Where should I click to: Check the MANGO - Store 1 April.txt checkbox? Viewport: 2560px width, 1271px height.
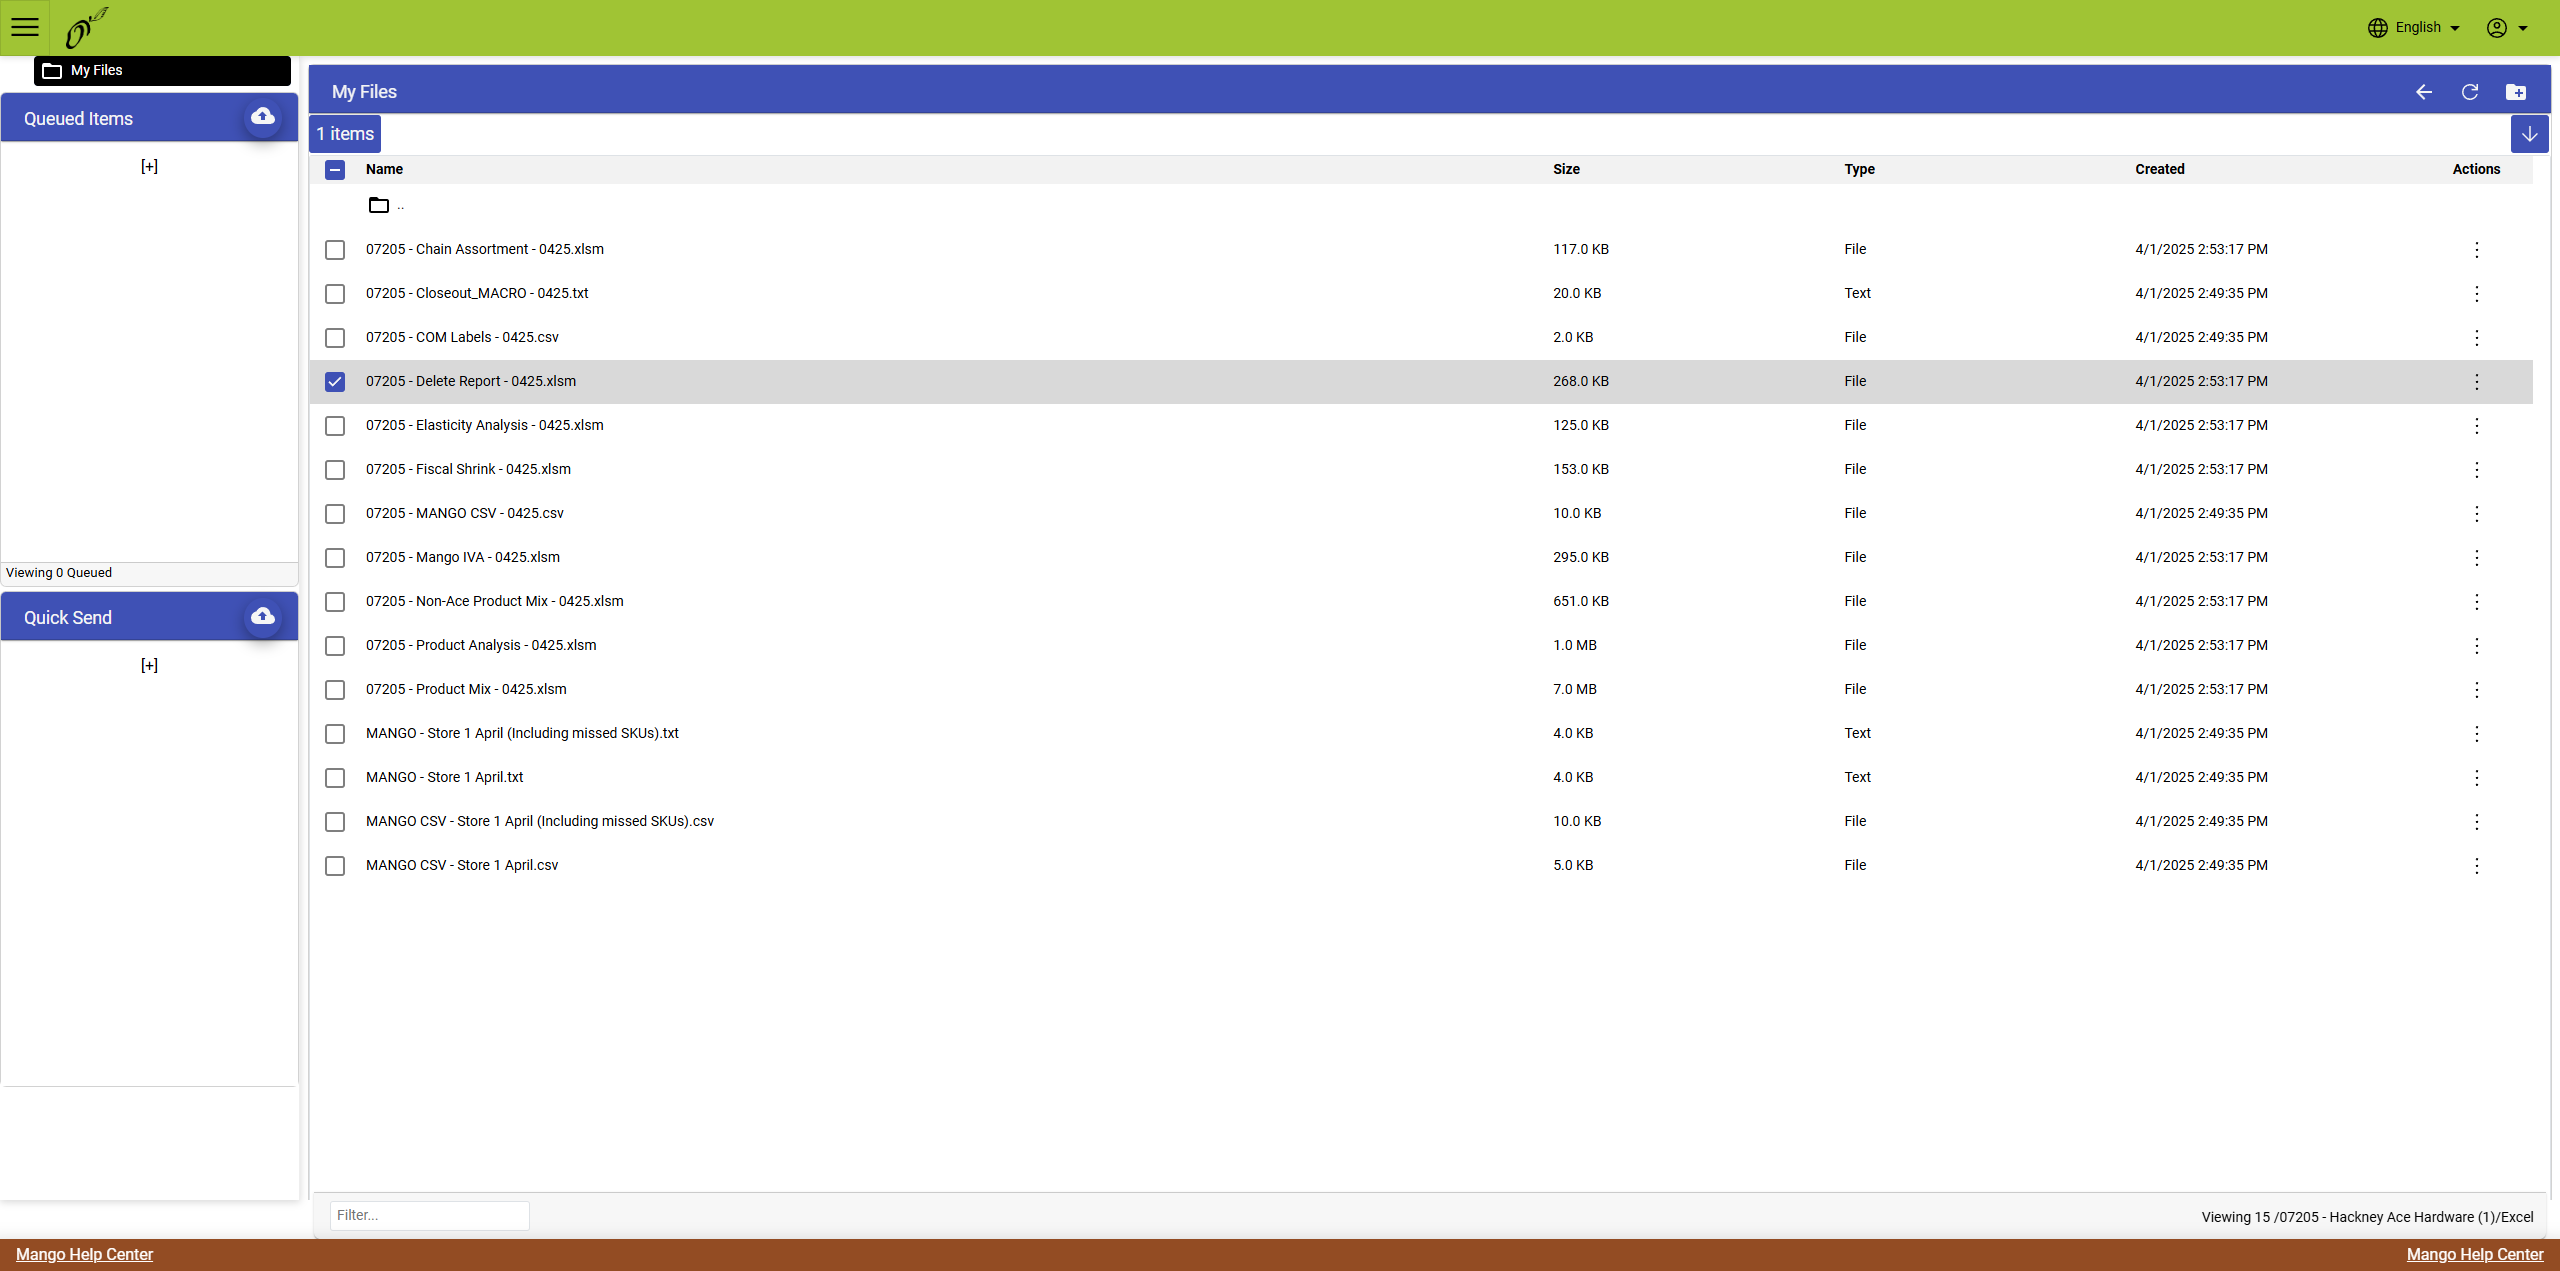coord(335,778)
